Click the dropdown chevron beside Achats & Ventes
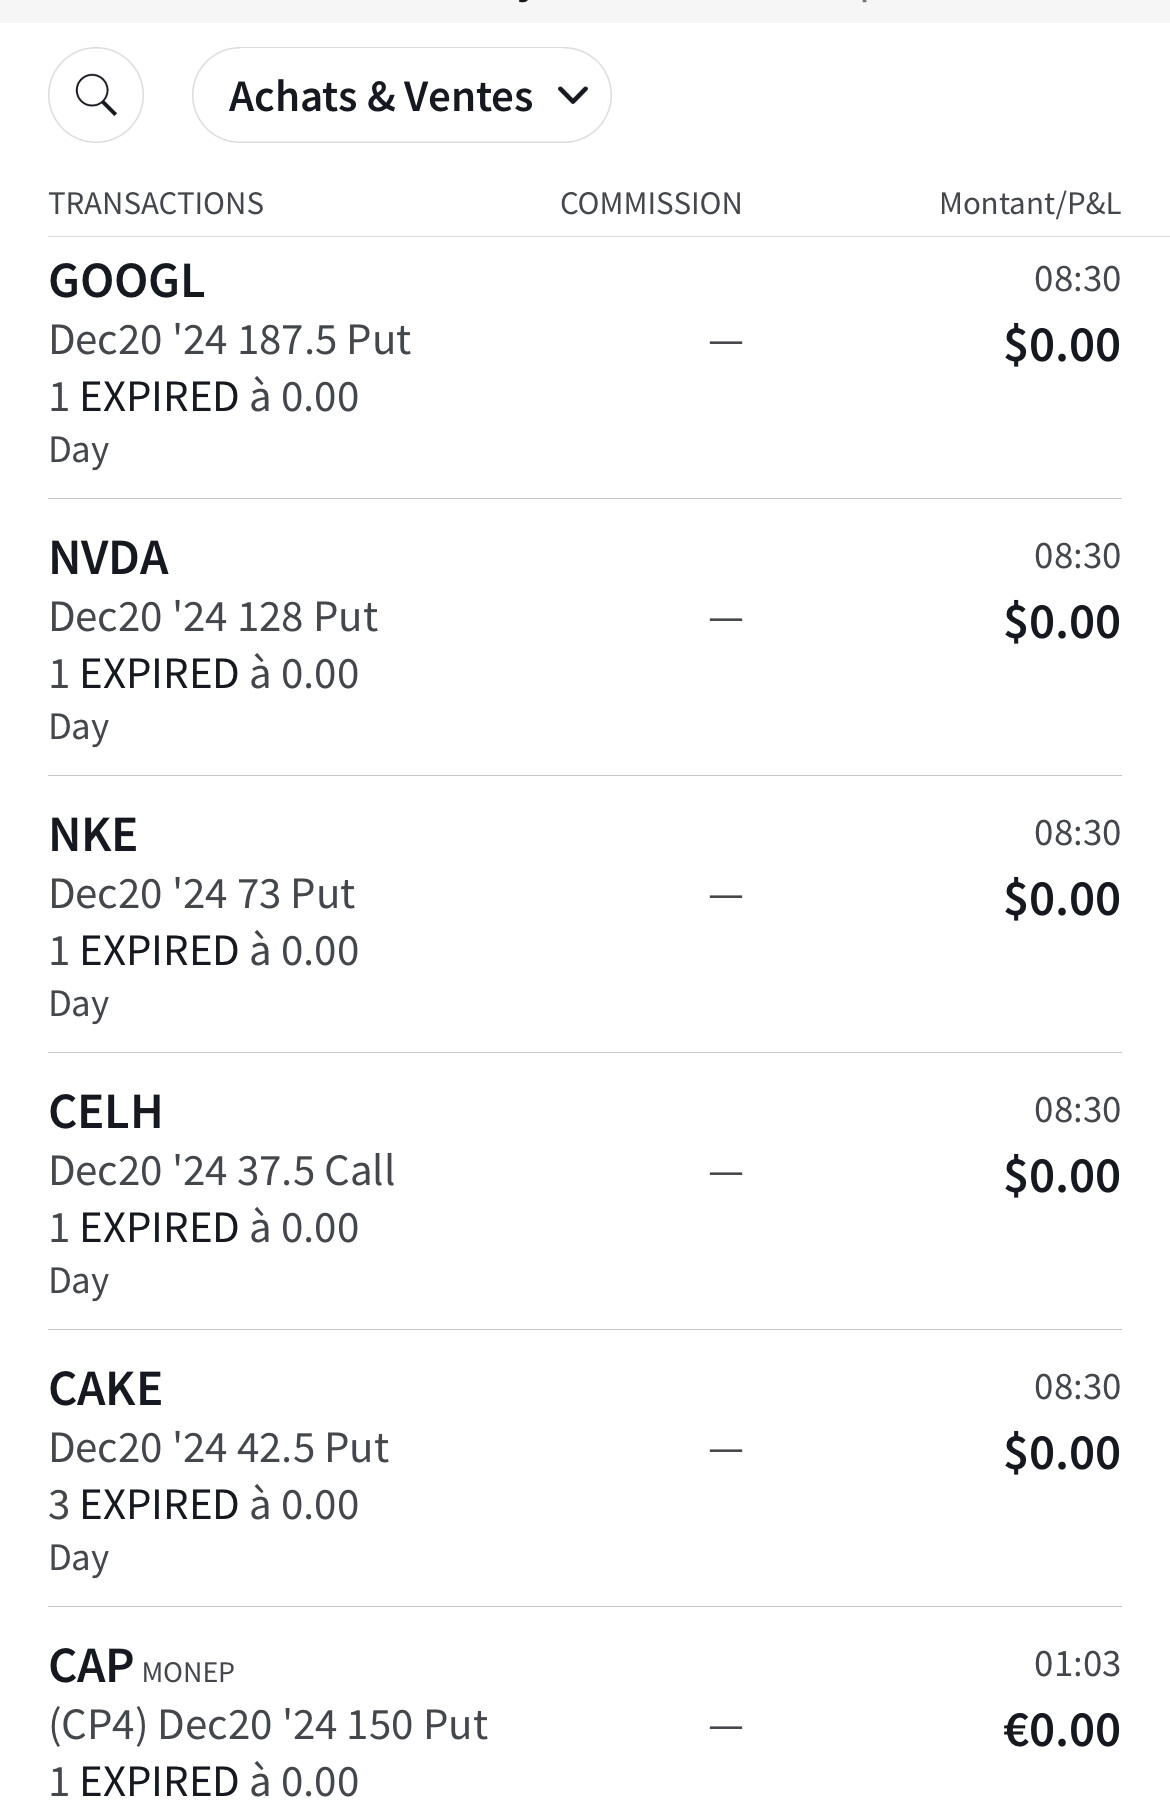This screenshot has width=1170, height=1817. click(572, 96)
